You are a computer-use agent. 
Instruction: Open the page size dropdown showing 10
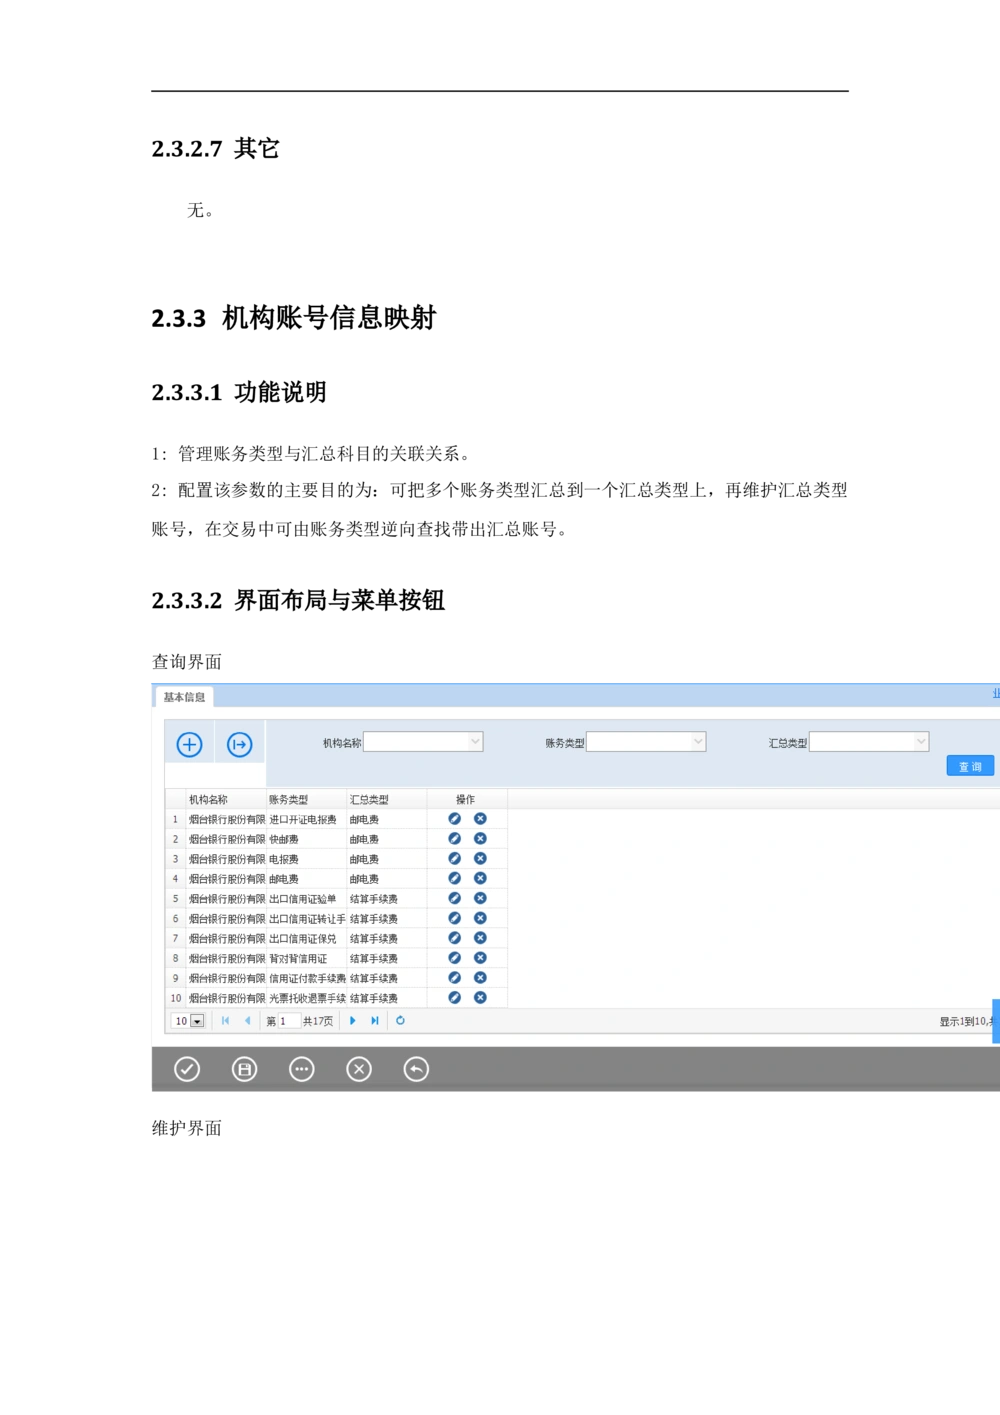[197, 1021]
